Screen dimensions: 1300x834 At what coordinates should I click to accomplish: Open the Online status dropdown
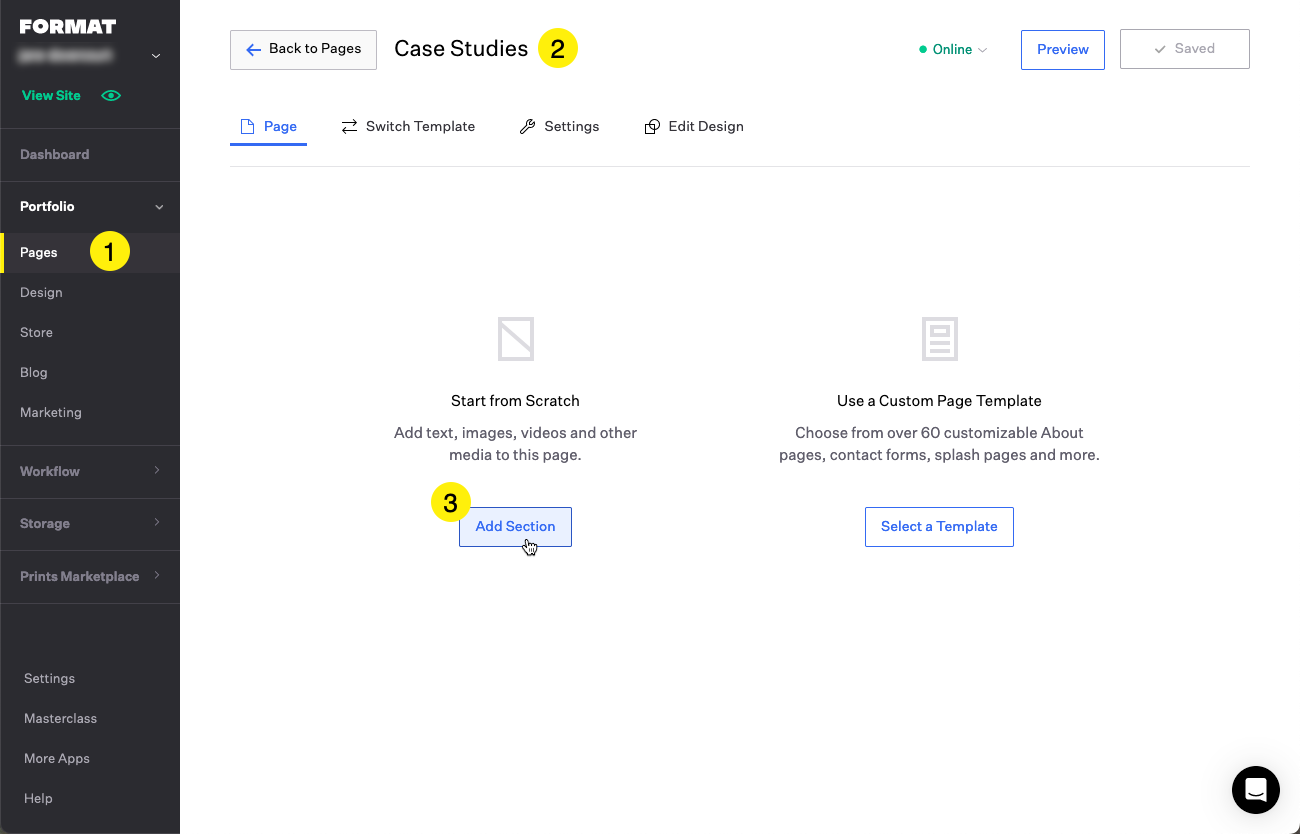click(953, 50)
